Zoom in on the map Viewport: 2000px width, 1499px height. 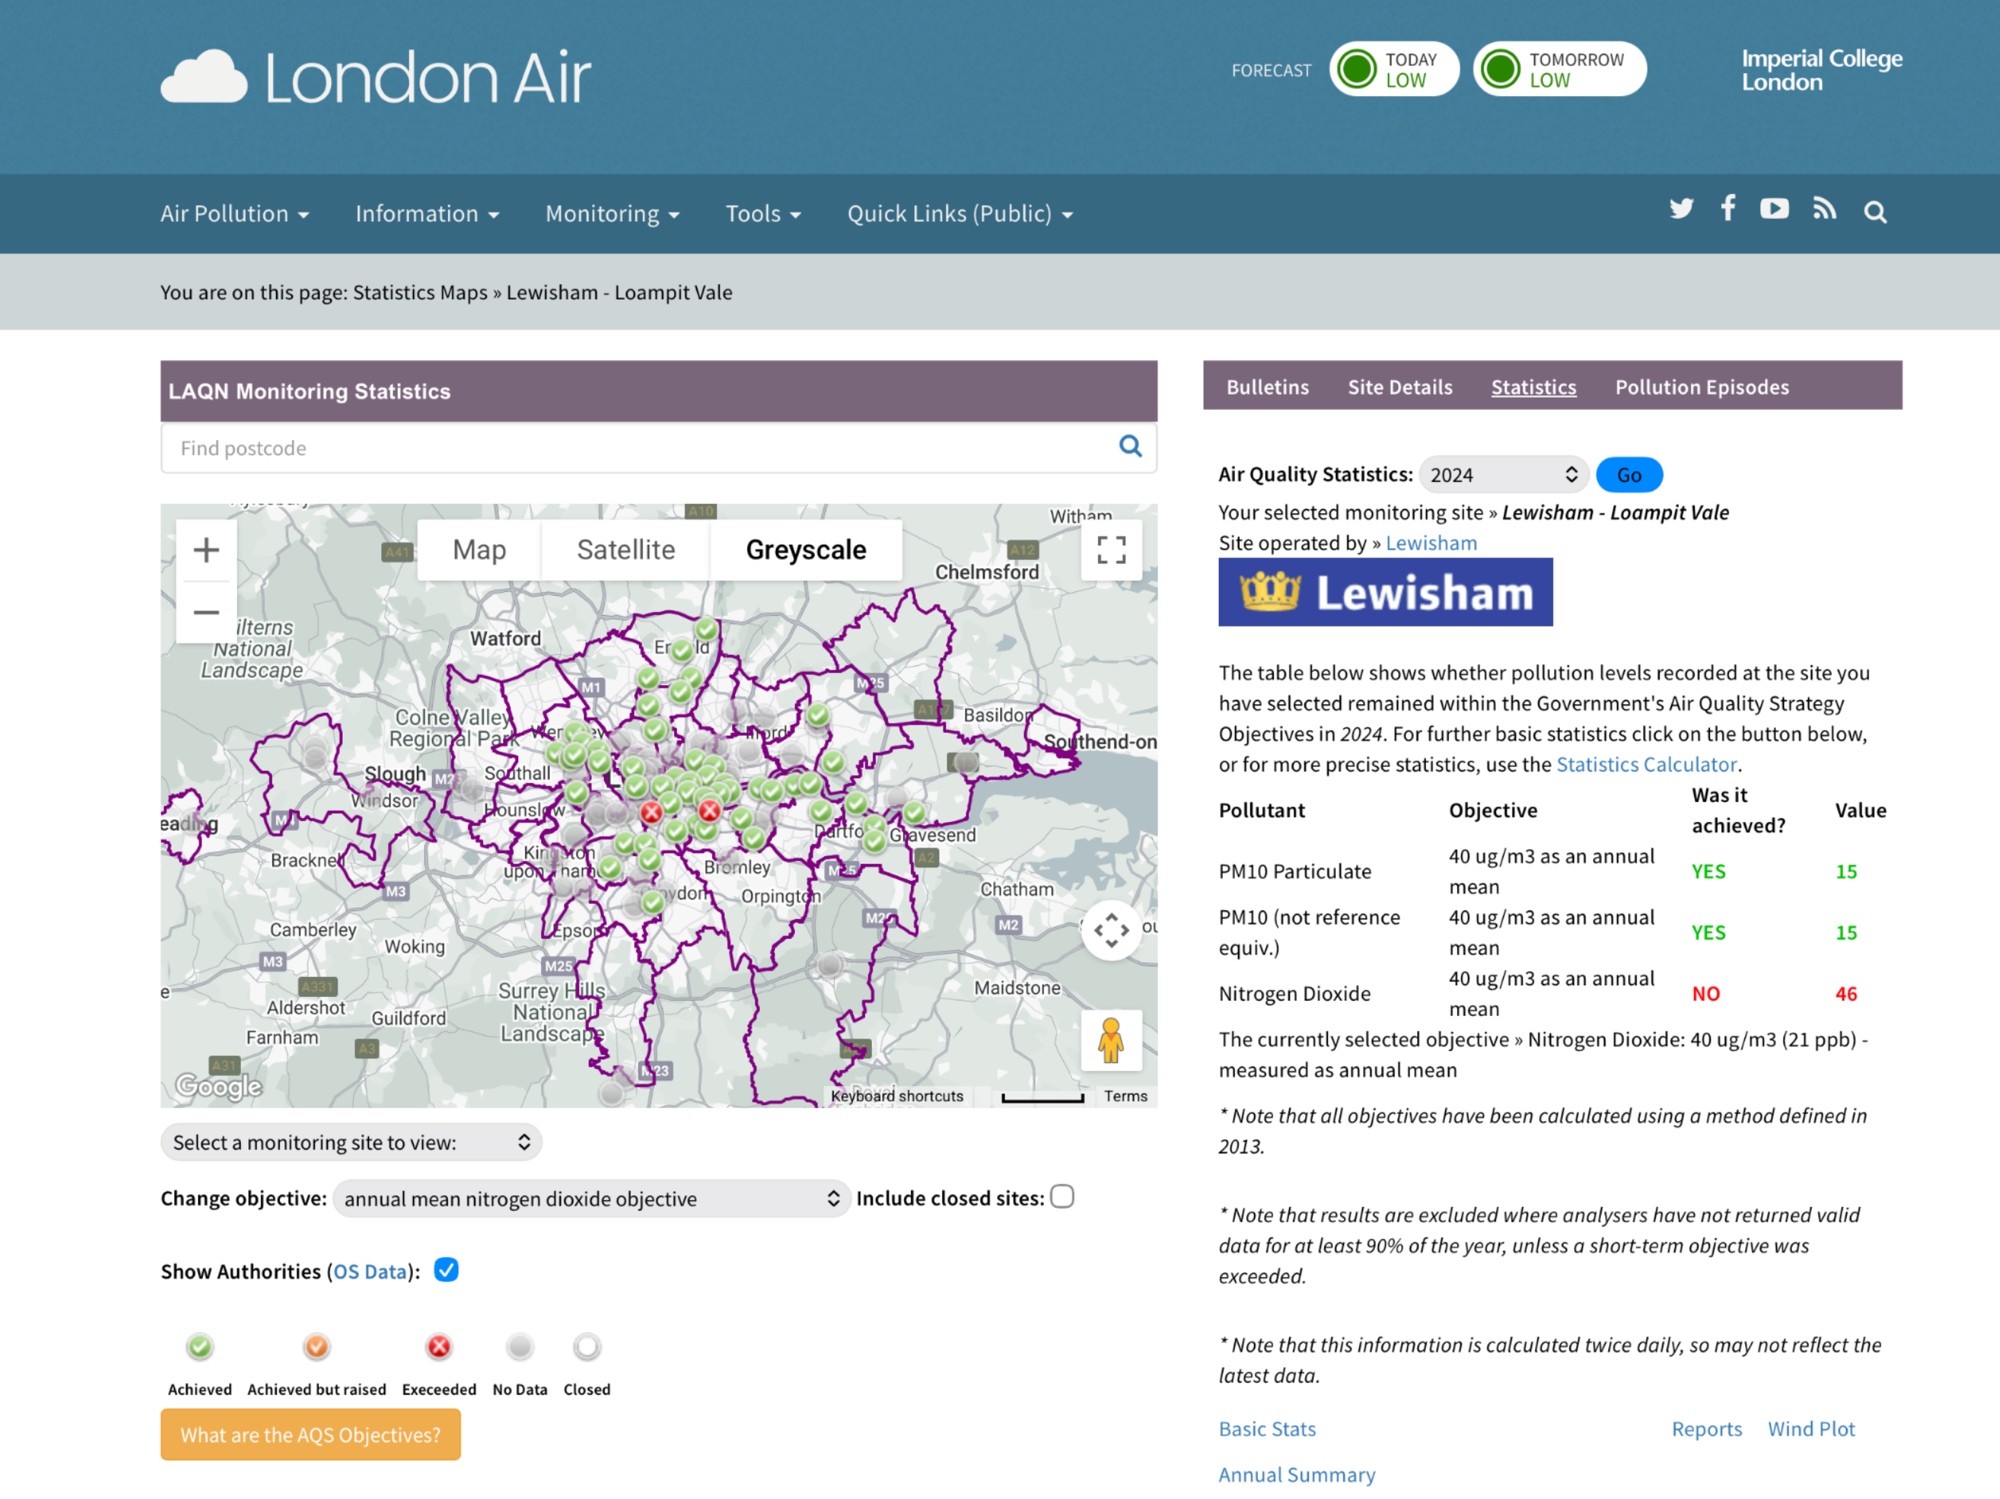coord(206,549)
